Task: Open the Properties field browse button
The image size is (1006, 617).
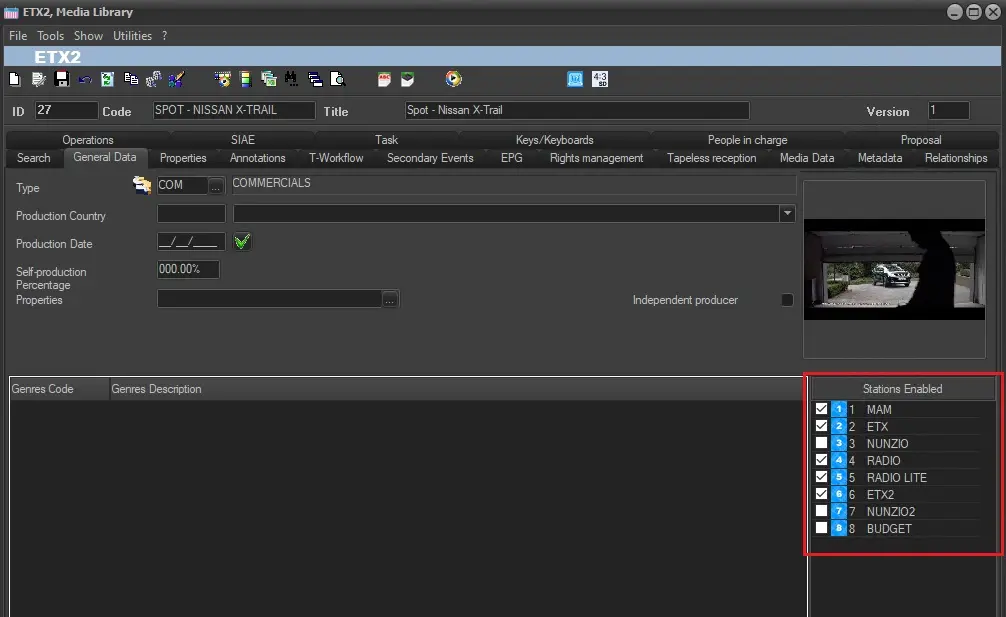Action: point(390,299)
